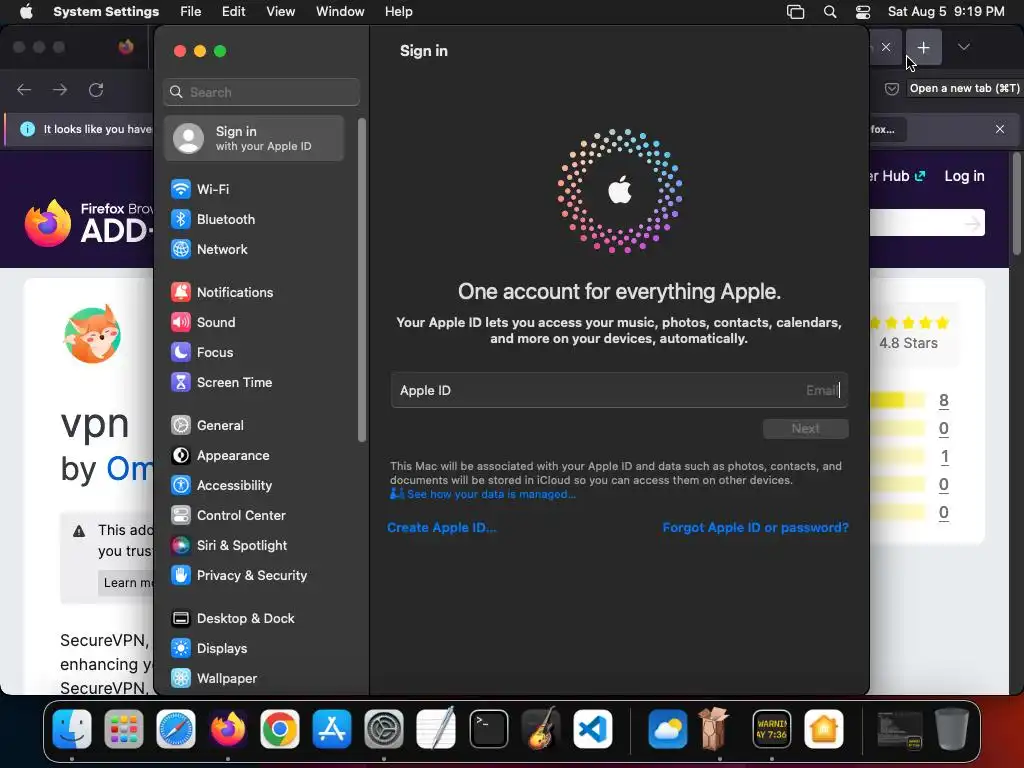This screenshot has width=1024, height=768.
Task: Open the Apple menu
Action: tap(26, 12)
